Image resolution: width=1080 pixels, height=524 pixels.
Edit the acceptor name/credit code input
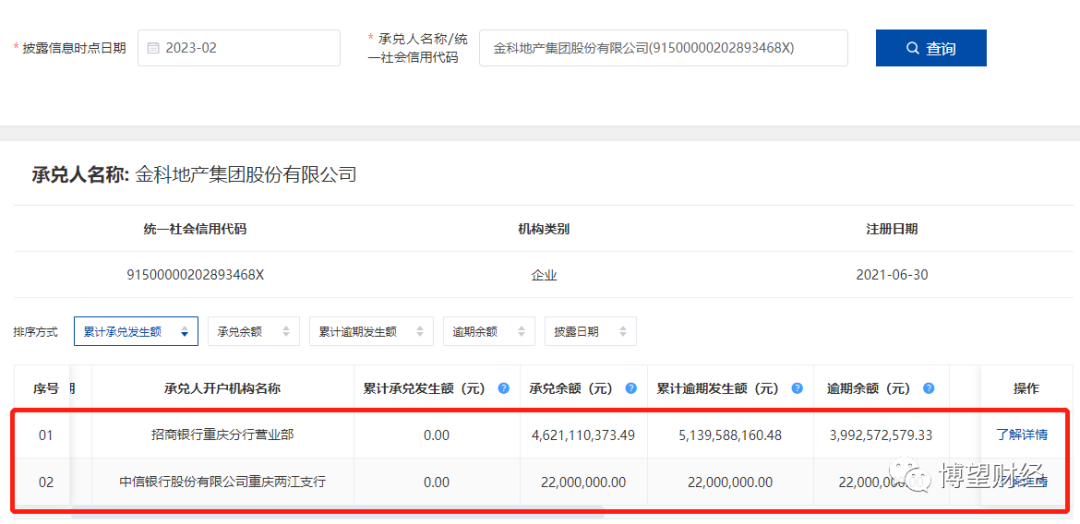(663, 48)
